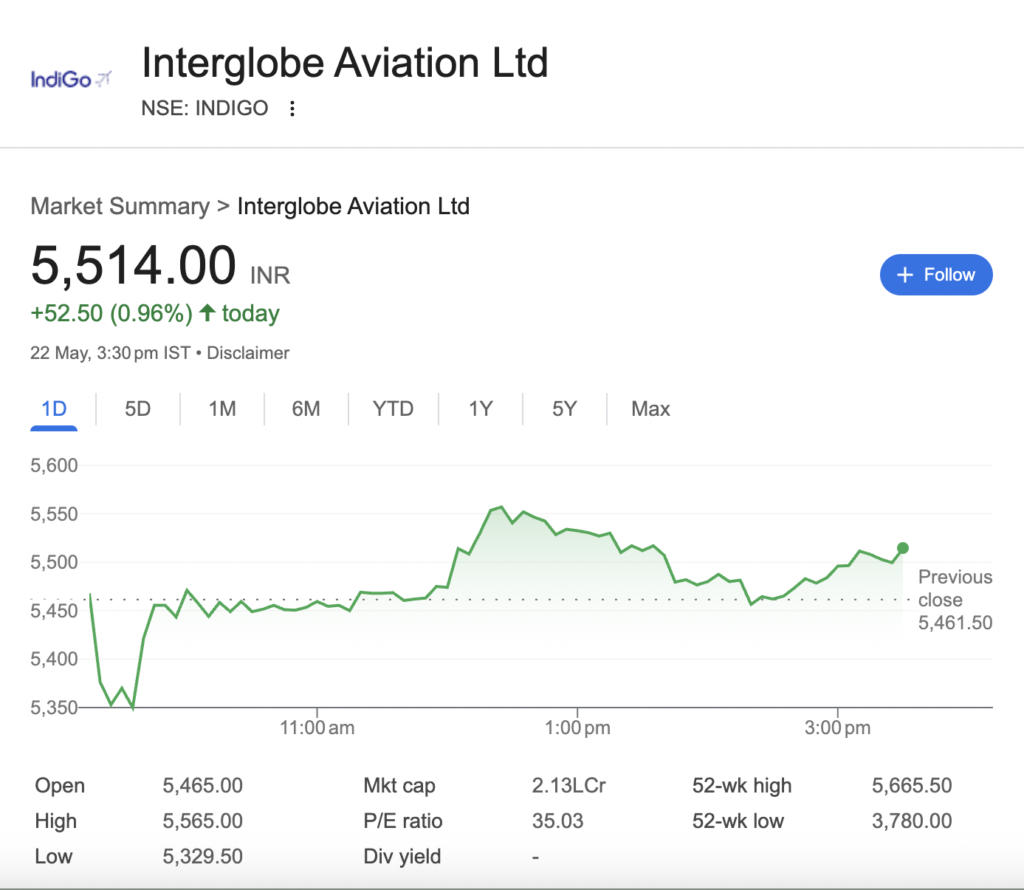Click the Interglobe Aviation Ltd title
The height and width of the screenshot is (890, 1024).
click(345, 63)
